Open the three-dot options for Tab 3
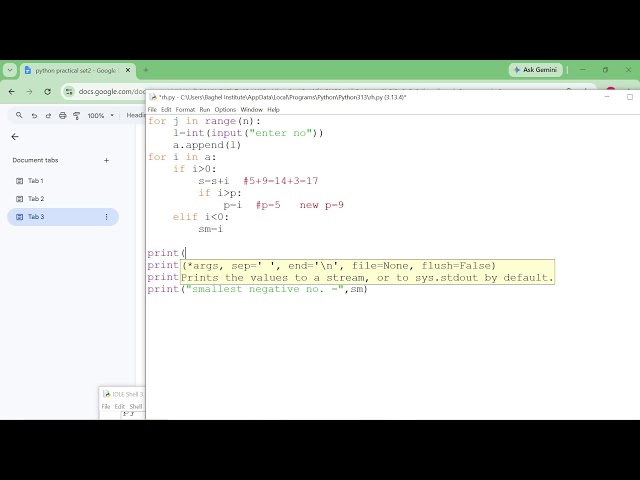Image resolution: width=640 pixels, height=480 pixels. coord(107,217)
